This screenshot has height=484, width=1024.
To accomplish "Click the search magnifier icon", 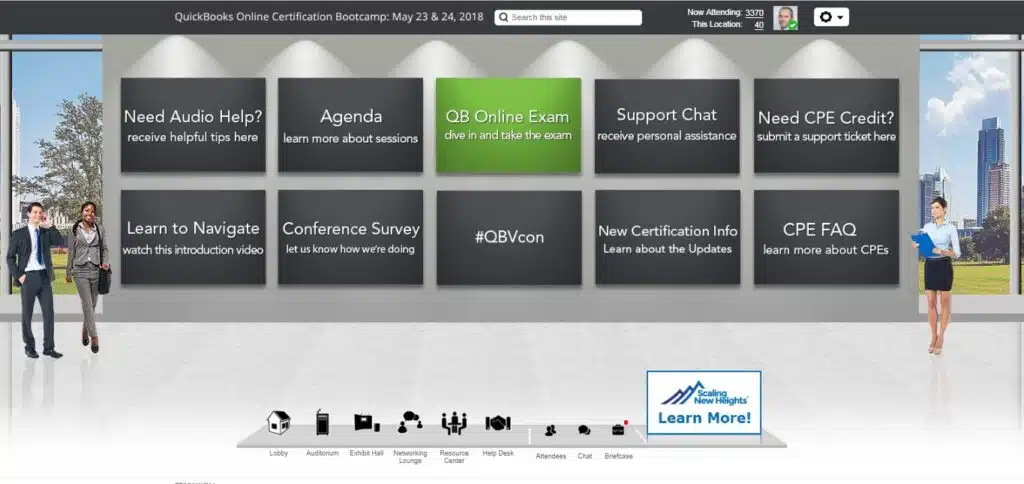I will 503,18.
